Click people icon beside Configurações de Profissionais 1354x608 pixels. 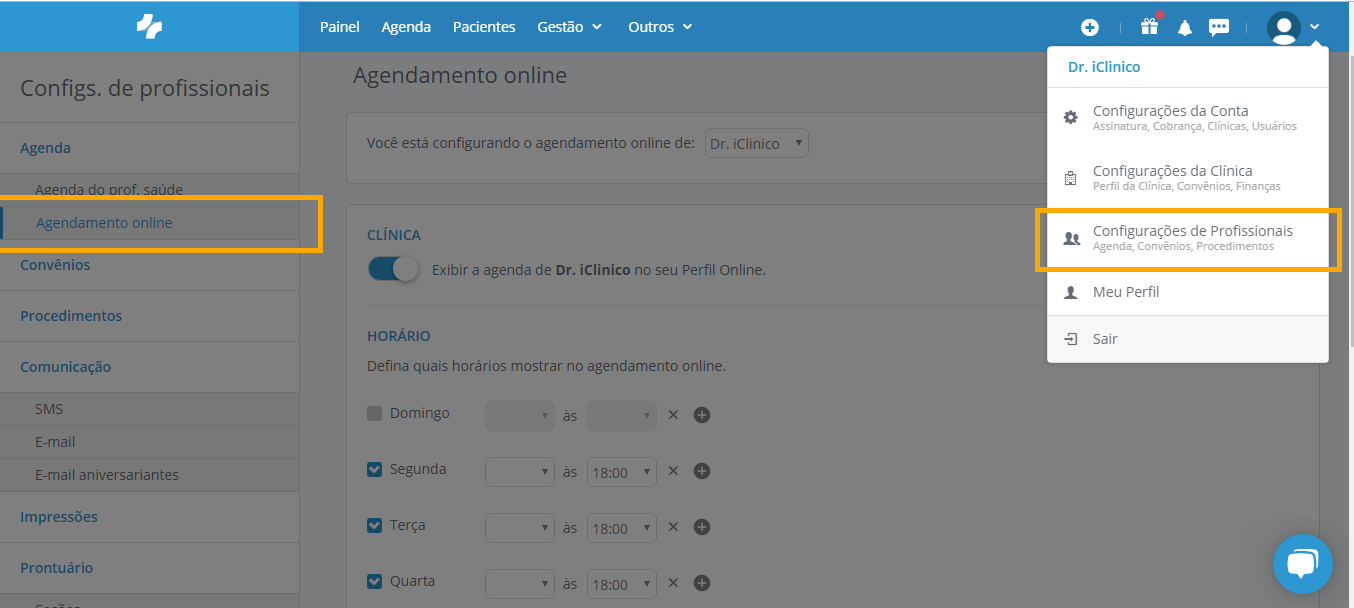coord(1071,238)
